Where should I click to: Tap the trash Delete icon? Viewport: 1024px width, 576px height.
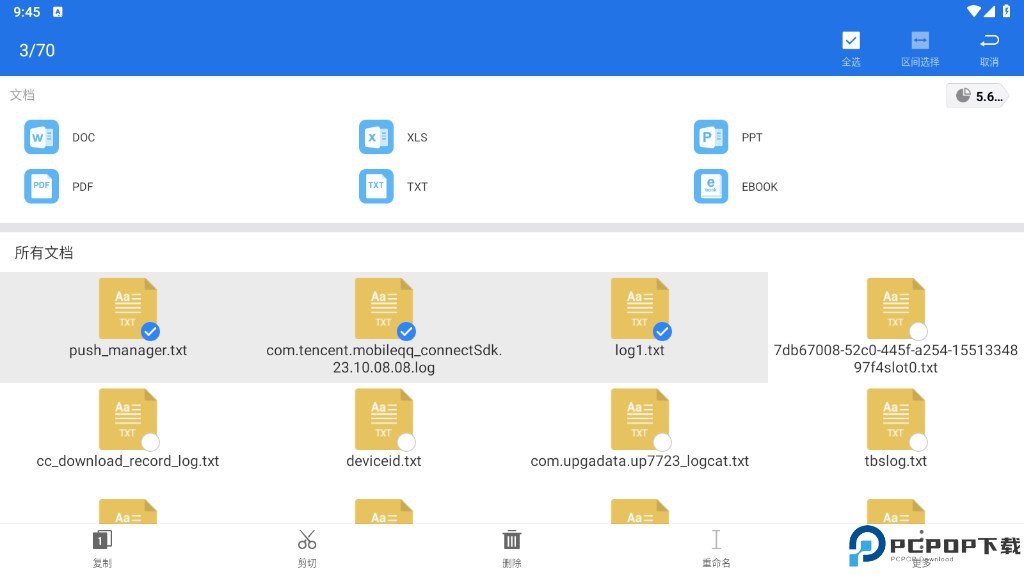pyautogui.click(x=512, y=541)
